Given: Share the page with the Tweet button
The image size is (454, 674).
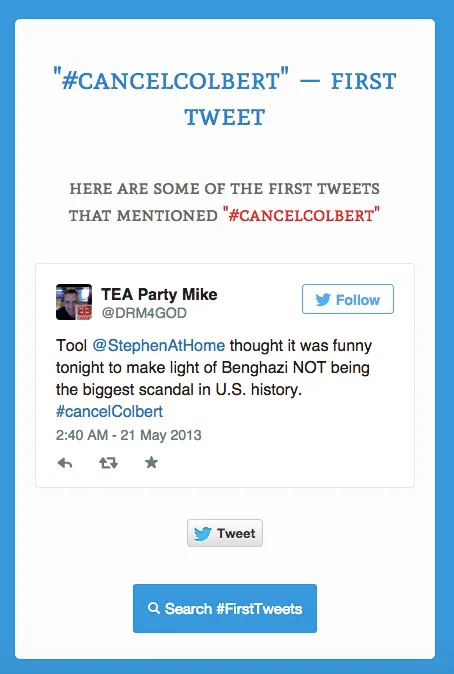Looking at the screenshot, I should pyautogui.click(x=225, y=533).
